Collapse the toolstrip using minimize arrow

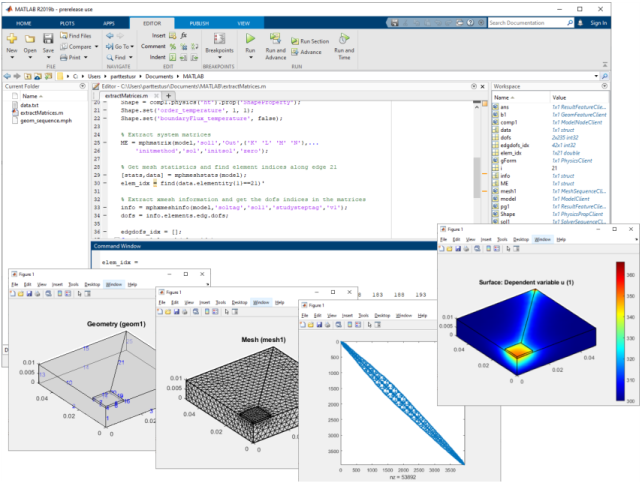605,65
